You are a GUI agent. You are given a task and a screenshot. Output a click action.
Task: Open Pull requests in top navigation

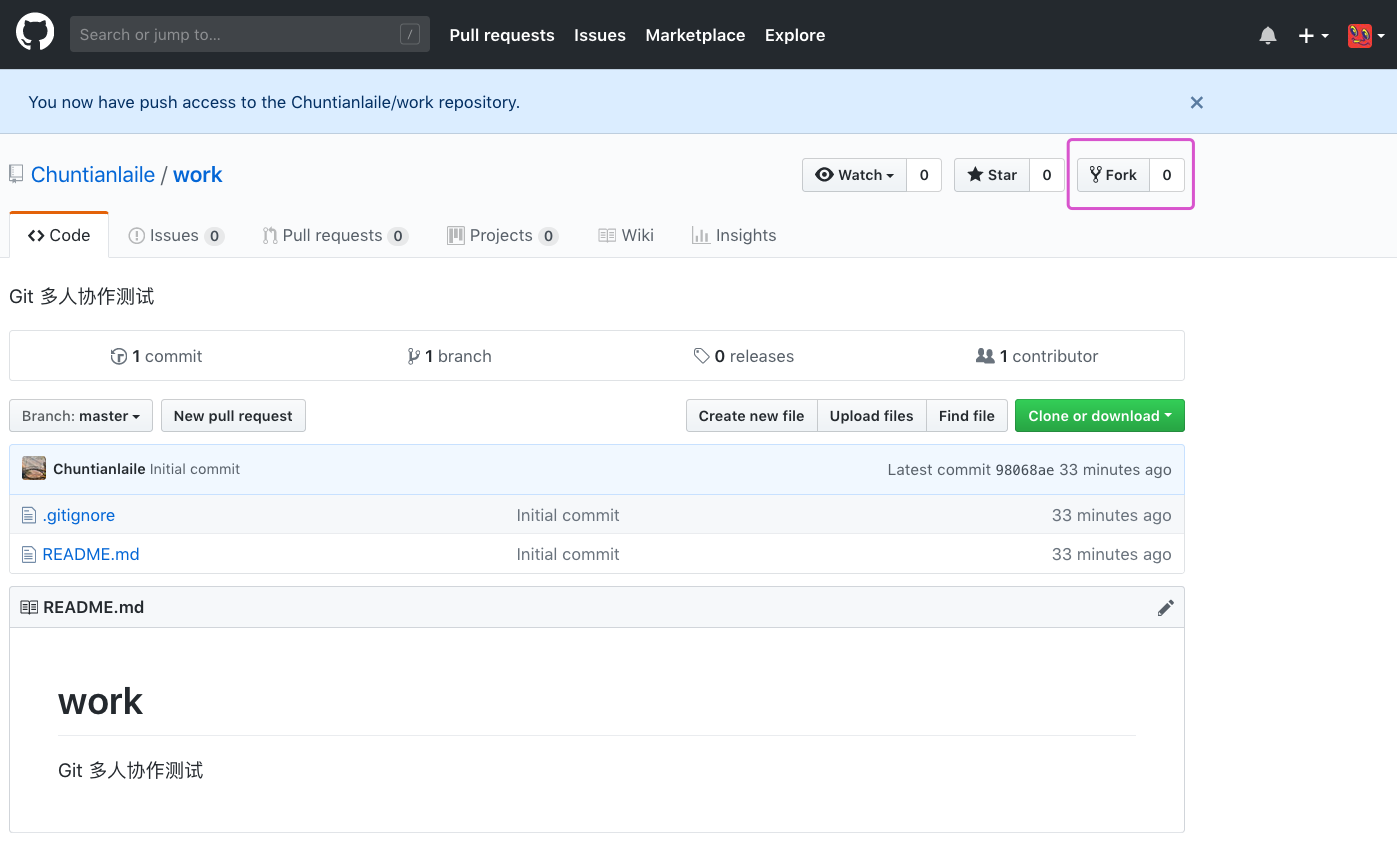[502, 35]
